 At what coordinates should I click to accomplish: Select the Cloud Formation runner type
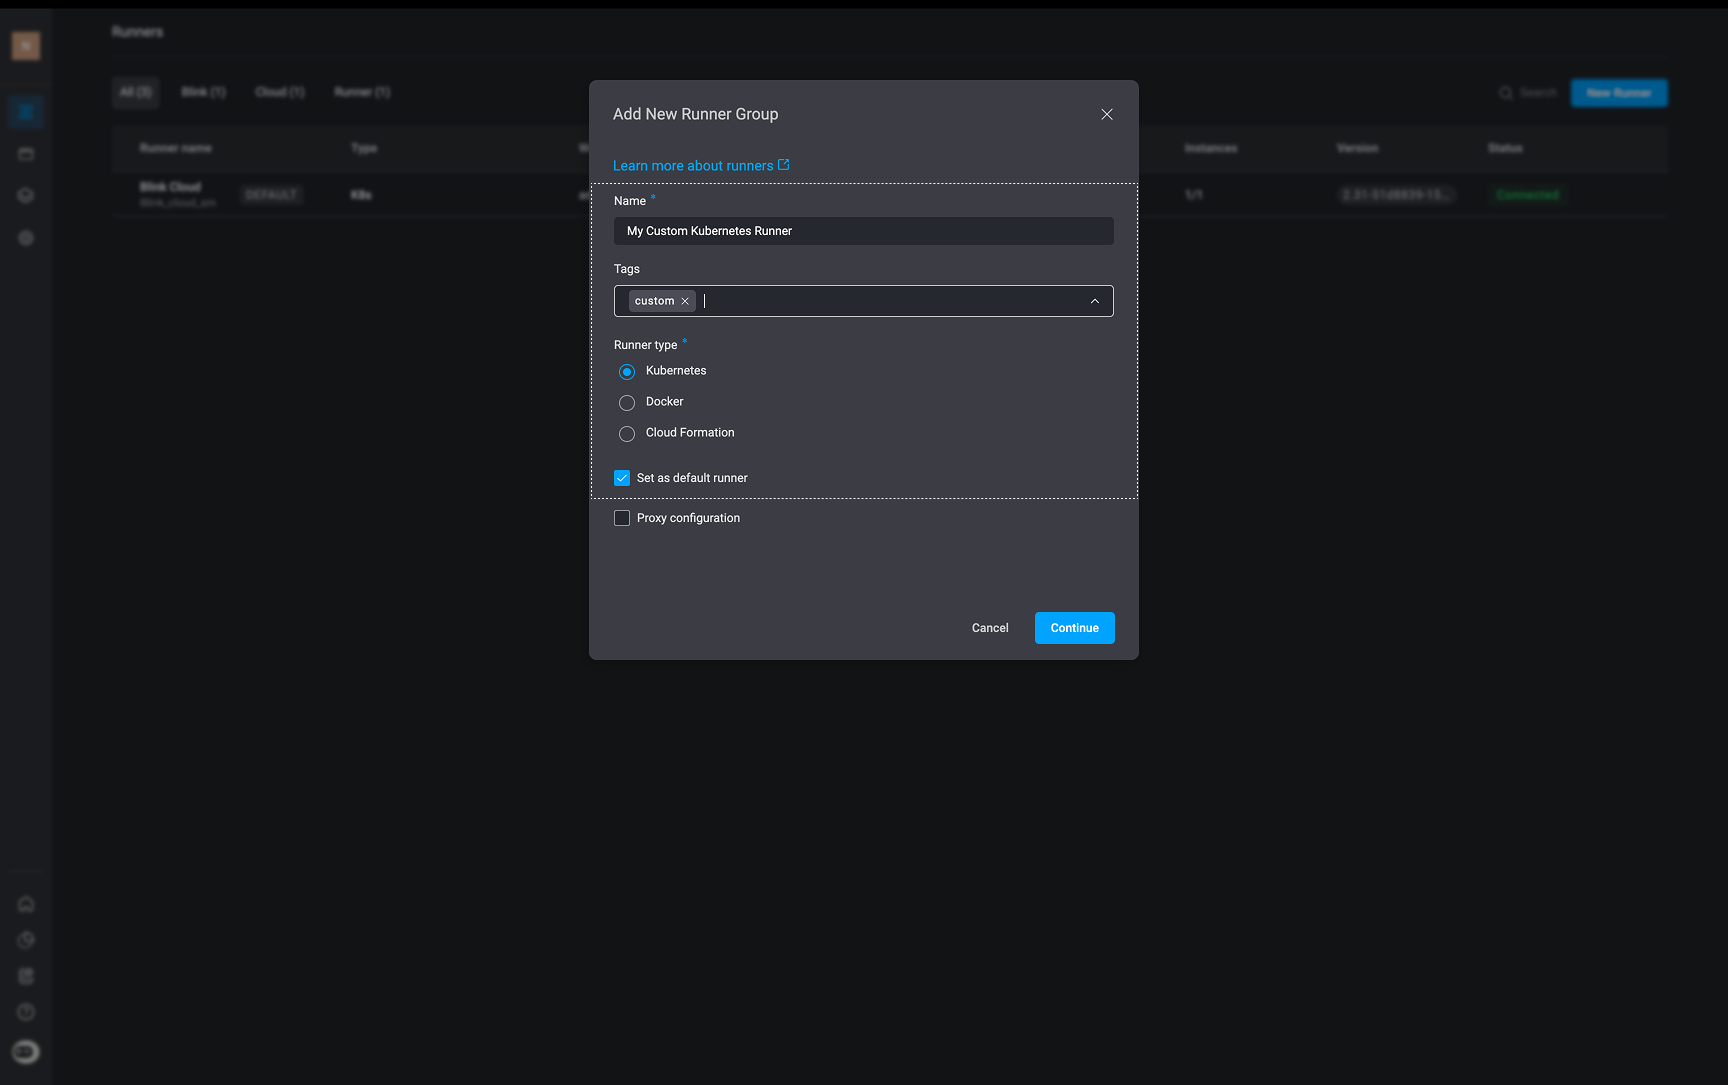click(x=627, y=434)
